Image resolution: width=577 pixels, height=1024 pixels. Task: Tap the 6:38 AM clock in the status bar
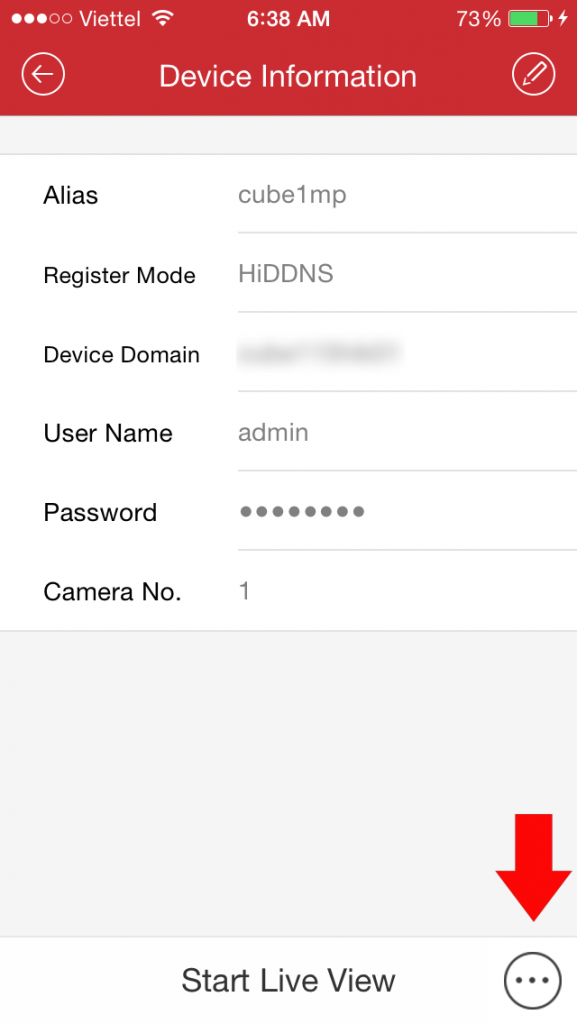click(x=288, y=18)
